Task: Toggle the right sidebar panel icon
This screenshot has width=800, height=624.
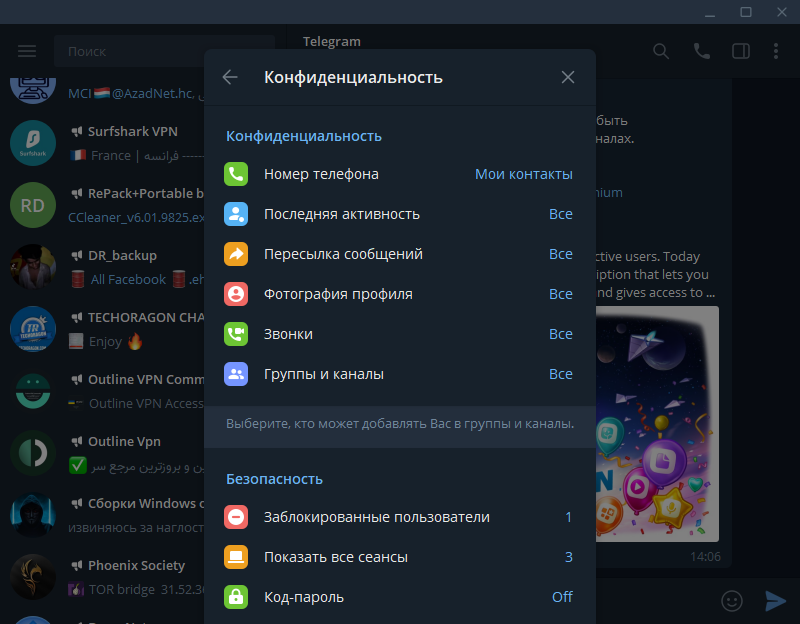Action: tap(741, 51)
